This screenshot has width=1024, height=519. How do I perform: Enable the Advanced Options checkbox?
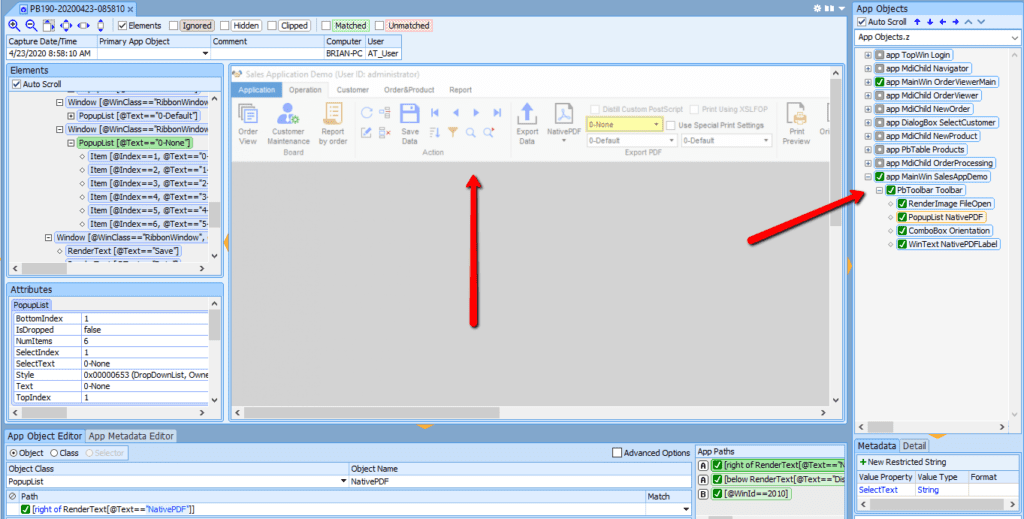click(616, 452)
